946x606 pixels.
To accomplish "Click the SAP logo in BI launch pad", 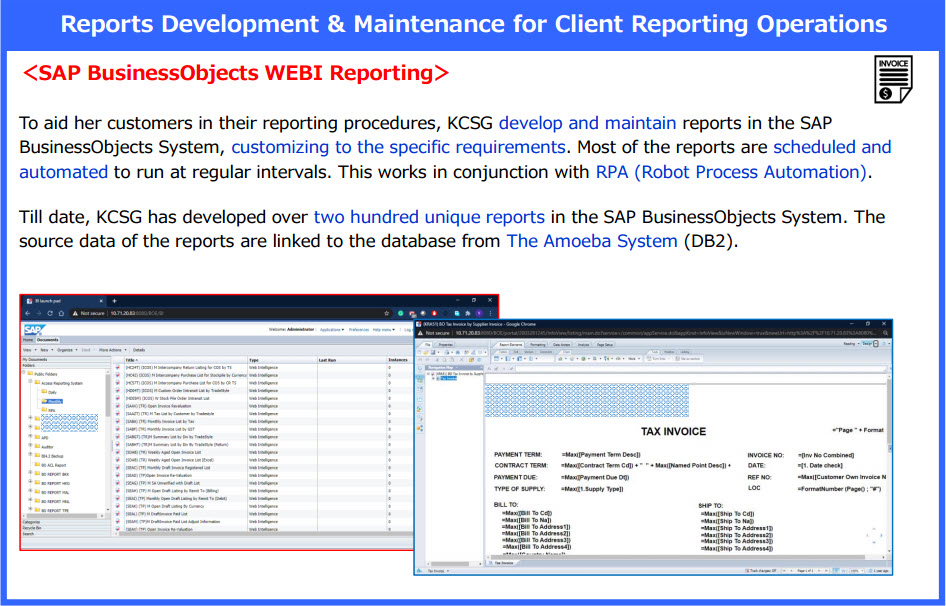I will [33, 329].
